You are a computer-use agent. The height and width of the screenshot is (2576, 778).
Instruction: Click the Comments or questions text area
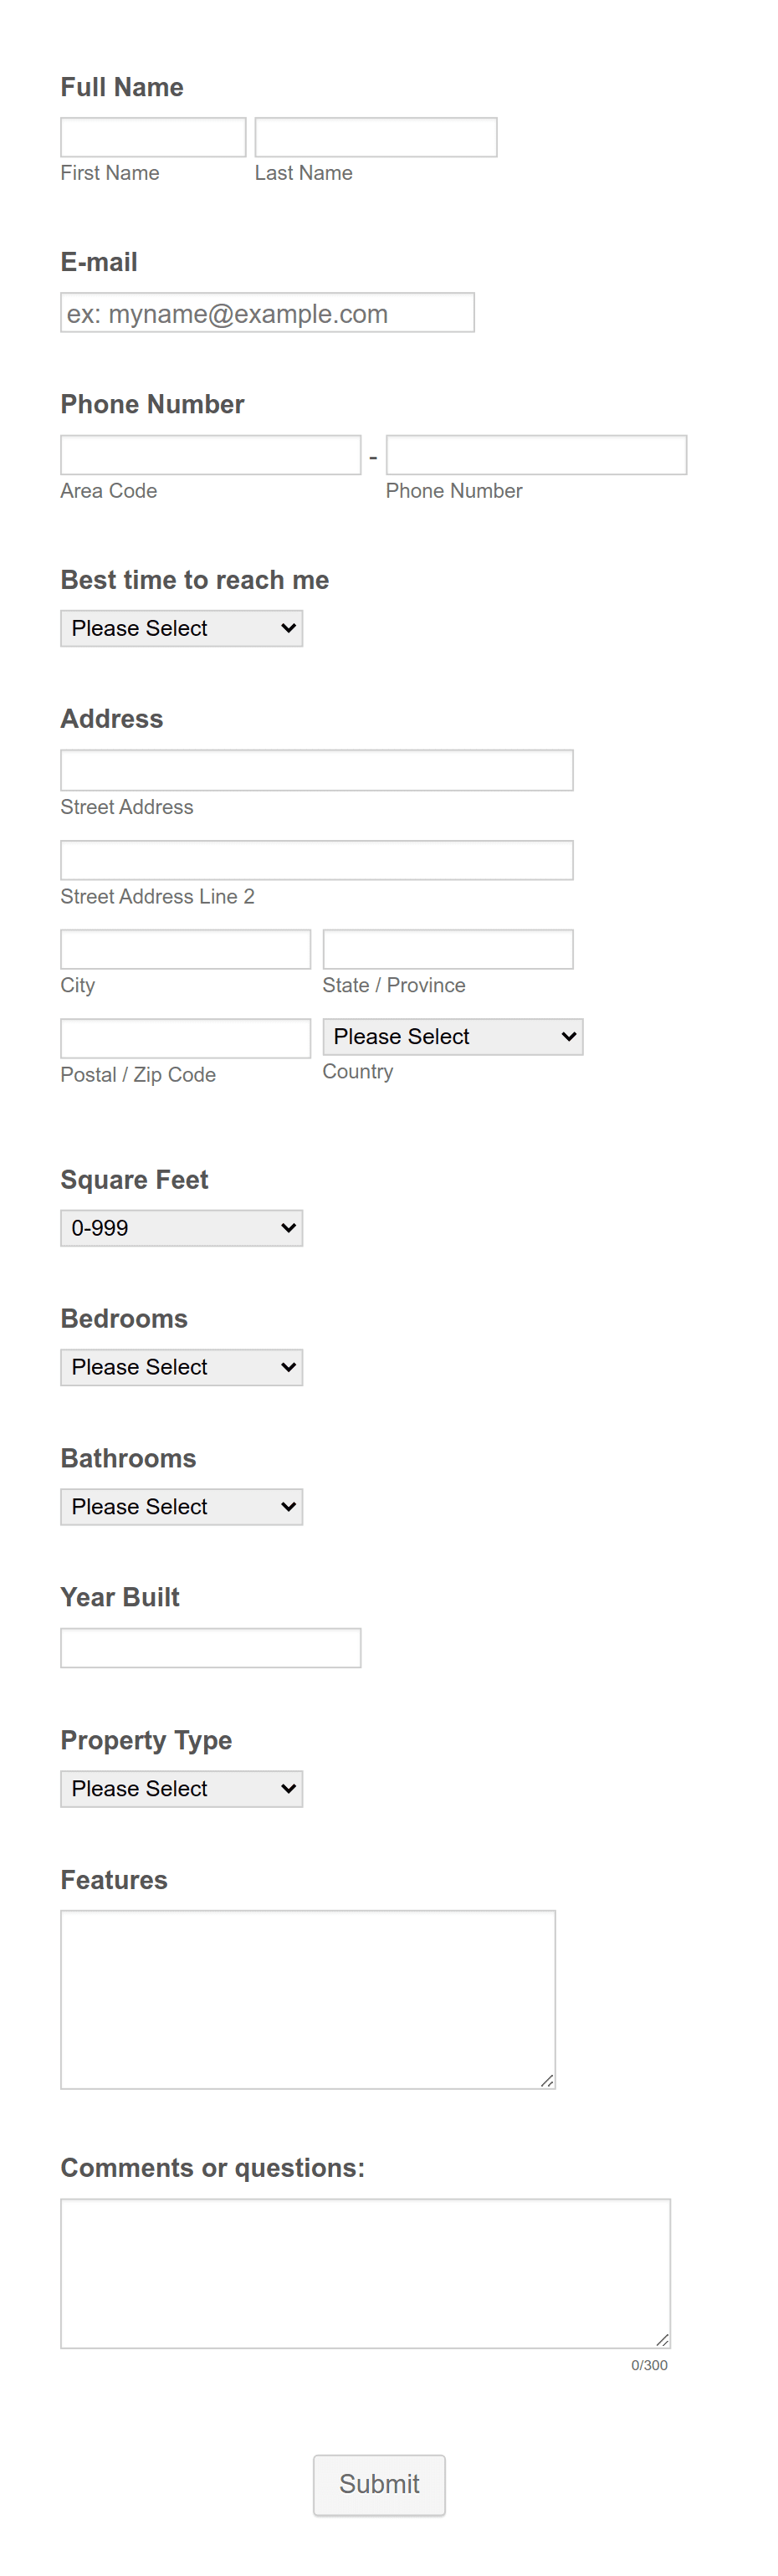tap(366, 2273)
